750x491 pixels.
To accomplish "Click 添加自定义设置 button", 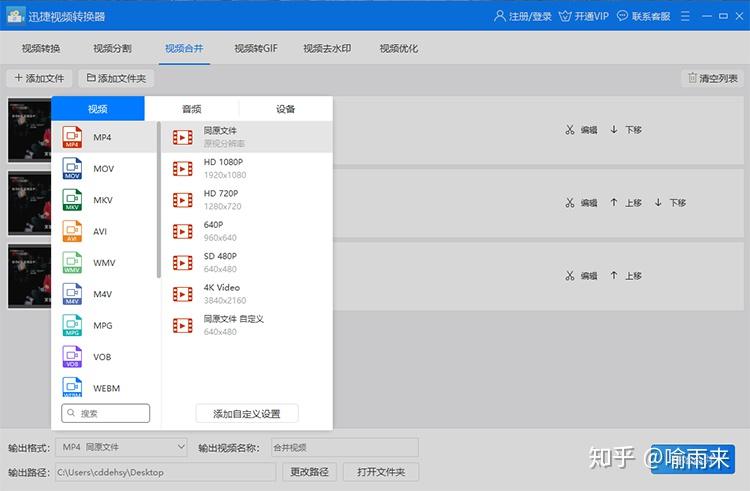I will click(x=247, y=414).
